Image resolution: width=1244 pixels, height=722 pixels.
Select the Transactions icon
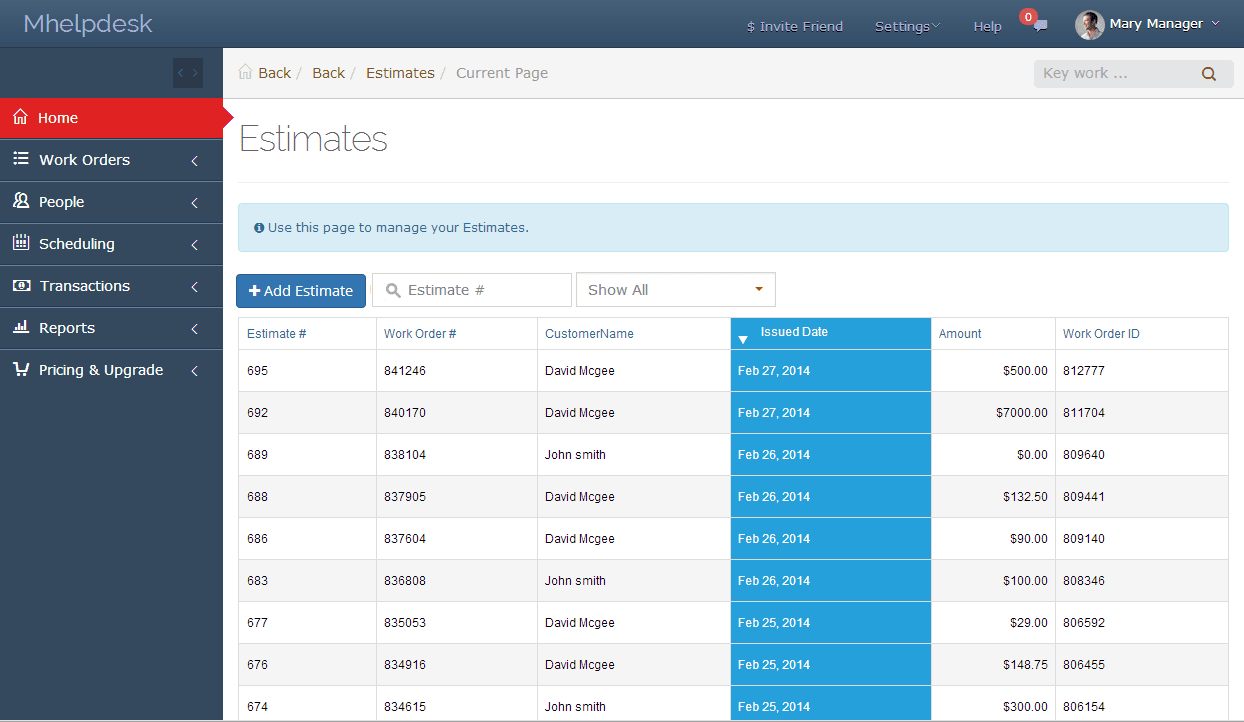point(20,286)
